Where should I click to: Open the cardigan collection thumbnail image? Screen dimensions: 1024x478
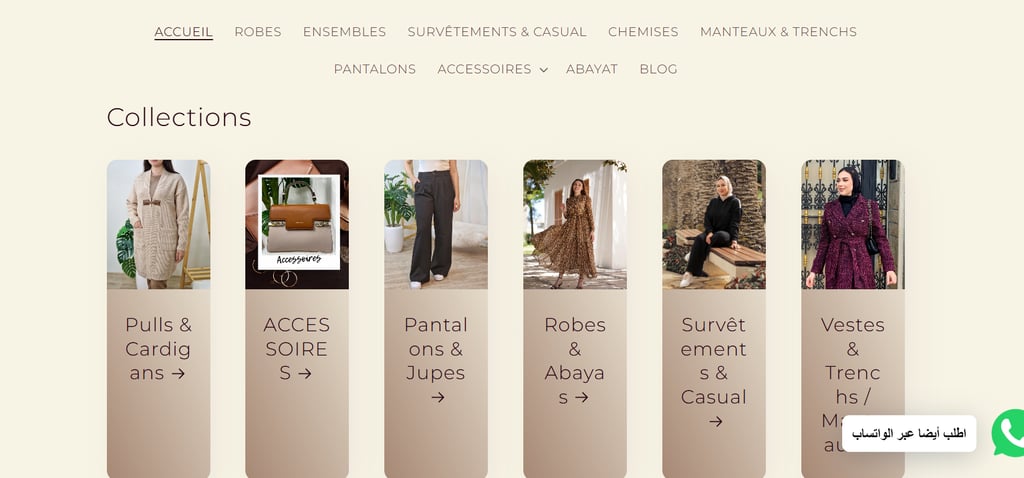click(x=159, y=224)
